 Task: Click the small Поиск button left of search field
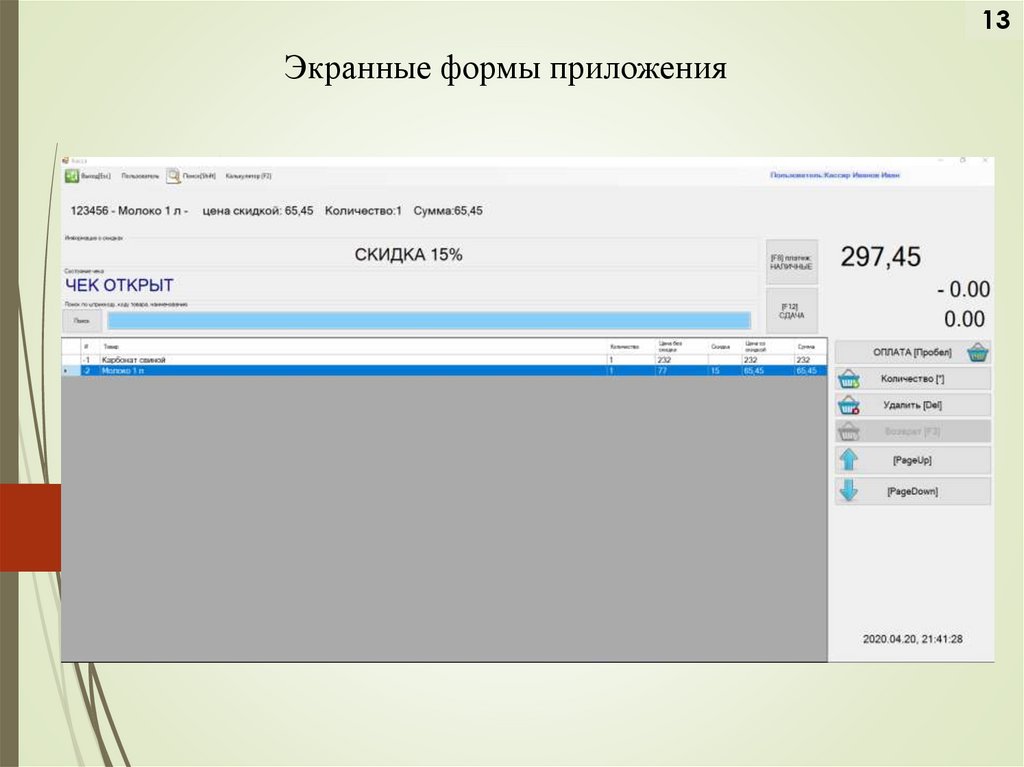(82, 321)
